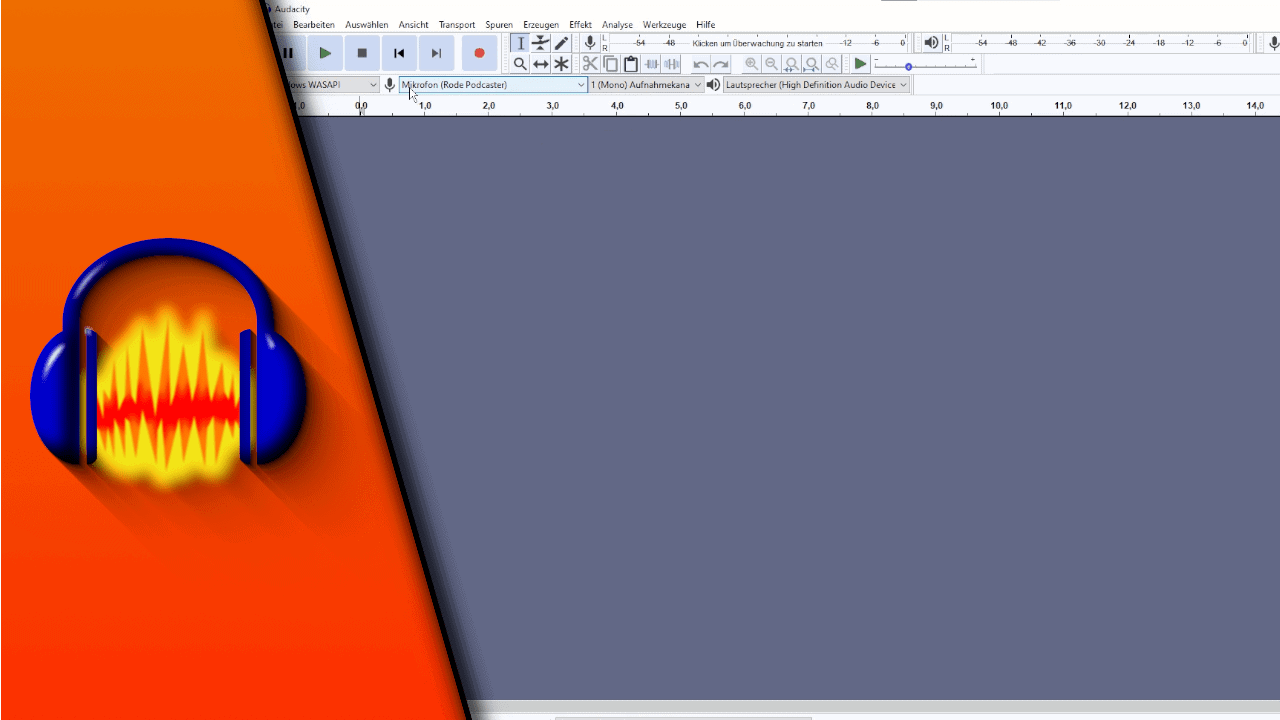Open the Hilfe menu
The height and width of the screenshot is (720, 1280).
point(705,25)
